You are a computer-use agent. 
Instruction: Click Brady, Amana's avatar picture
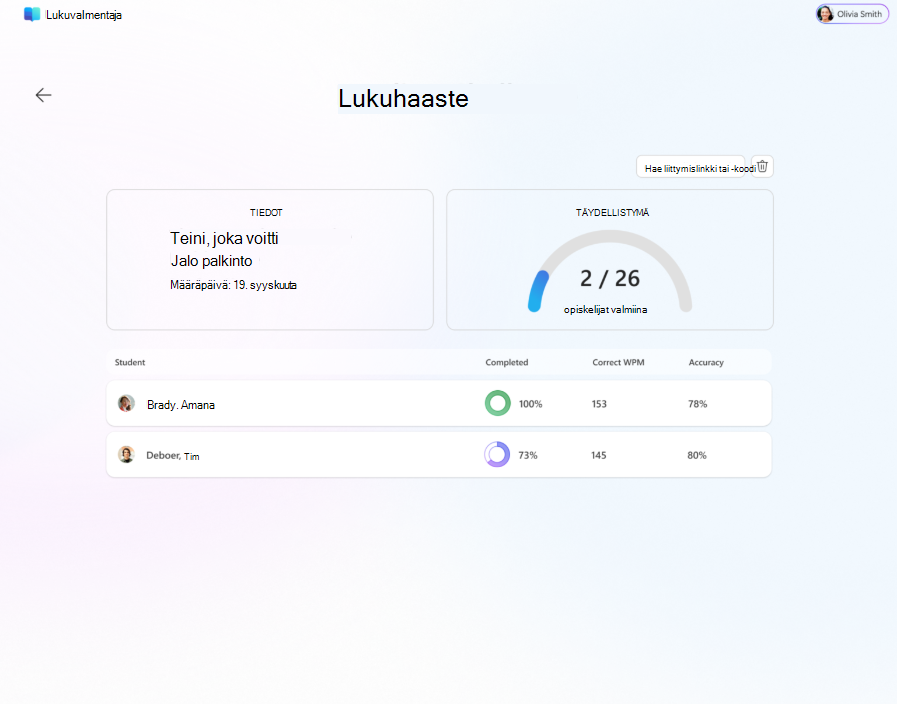click(x=126, y=403)
